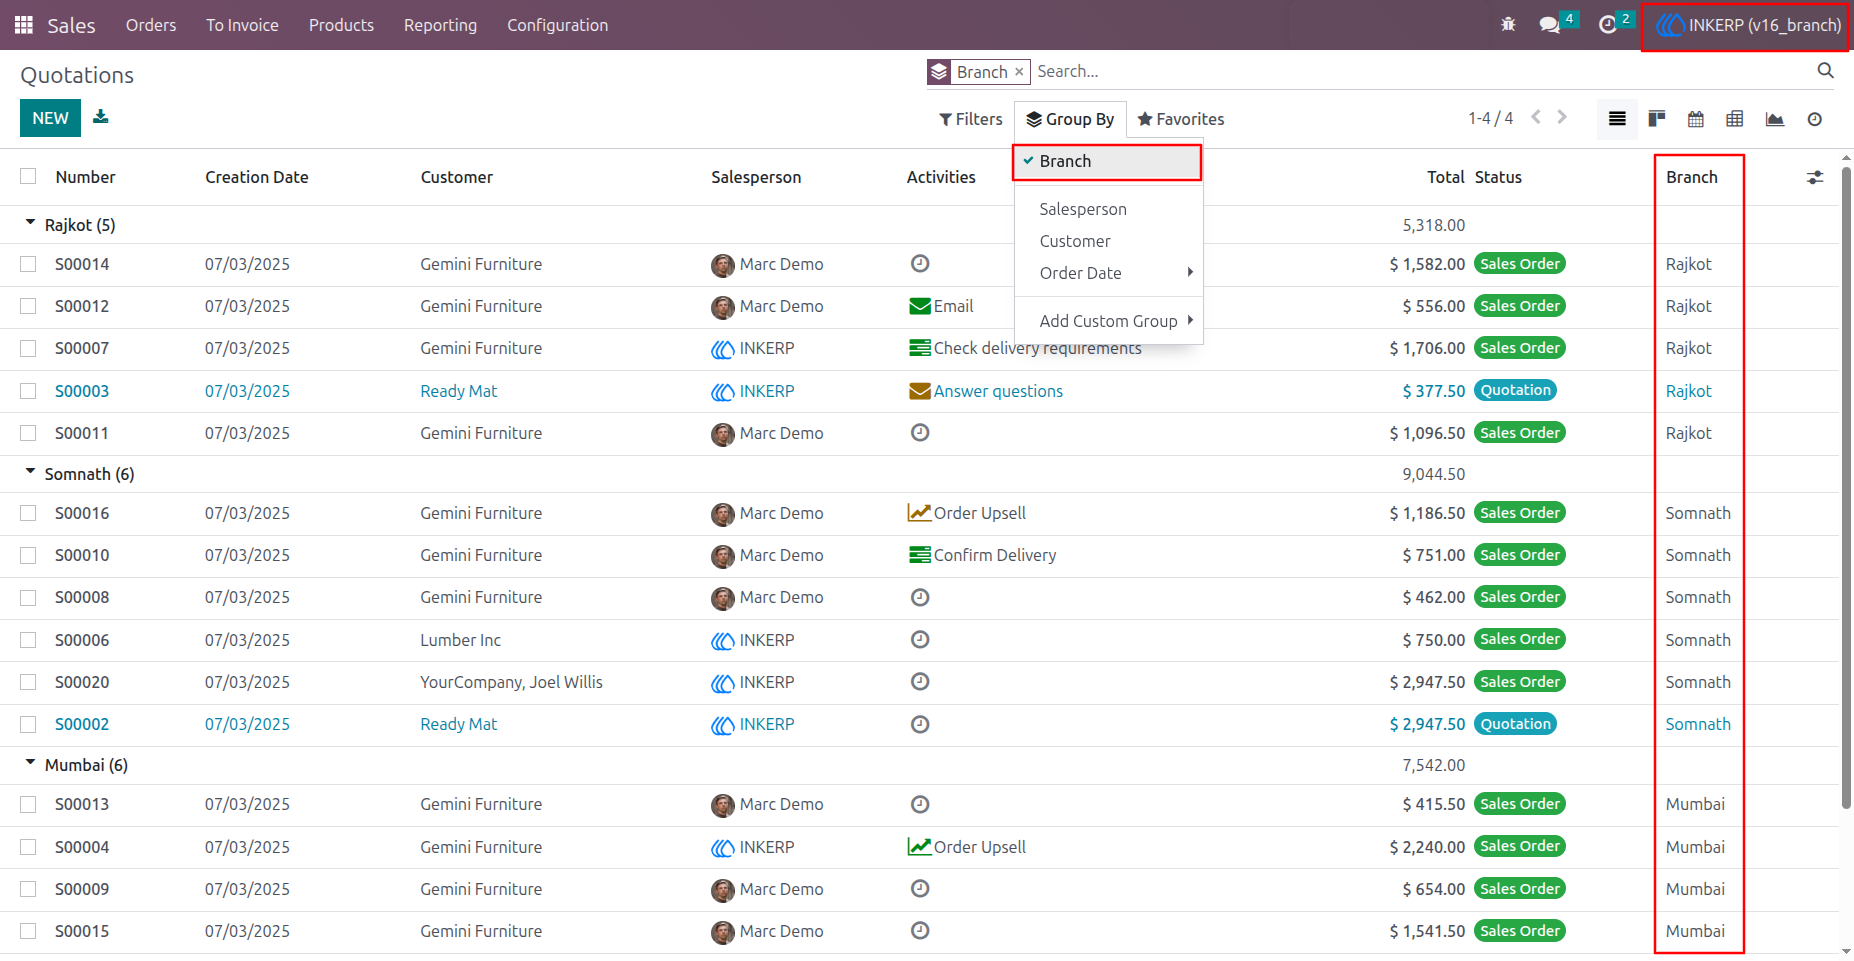Click the Search input field
This screenshot has height=961, width=1854.
[1420, 71]
